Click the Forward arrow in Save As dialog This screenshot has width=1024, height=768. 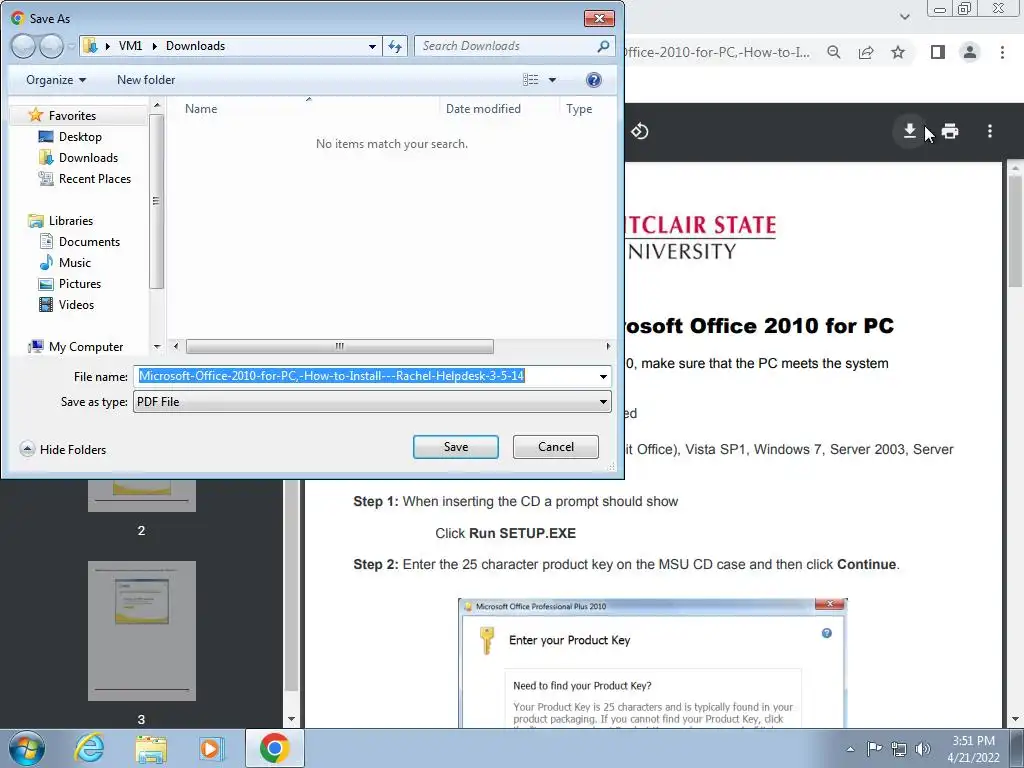[x=50, y=46]
